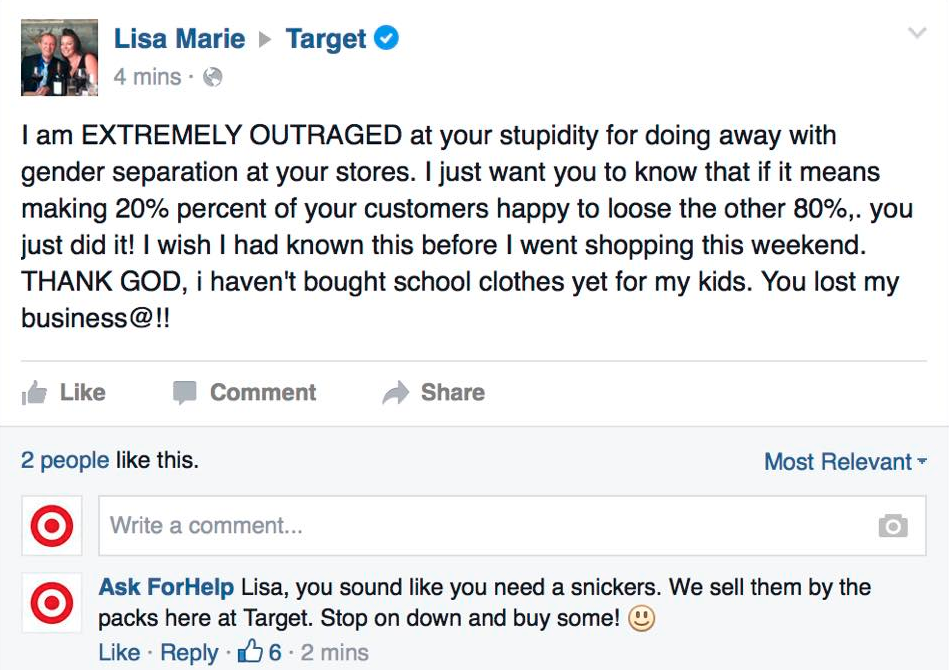
Task: Expand the post options chevron at top right
Action: tap(916, 34)
